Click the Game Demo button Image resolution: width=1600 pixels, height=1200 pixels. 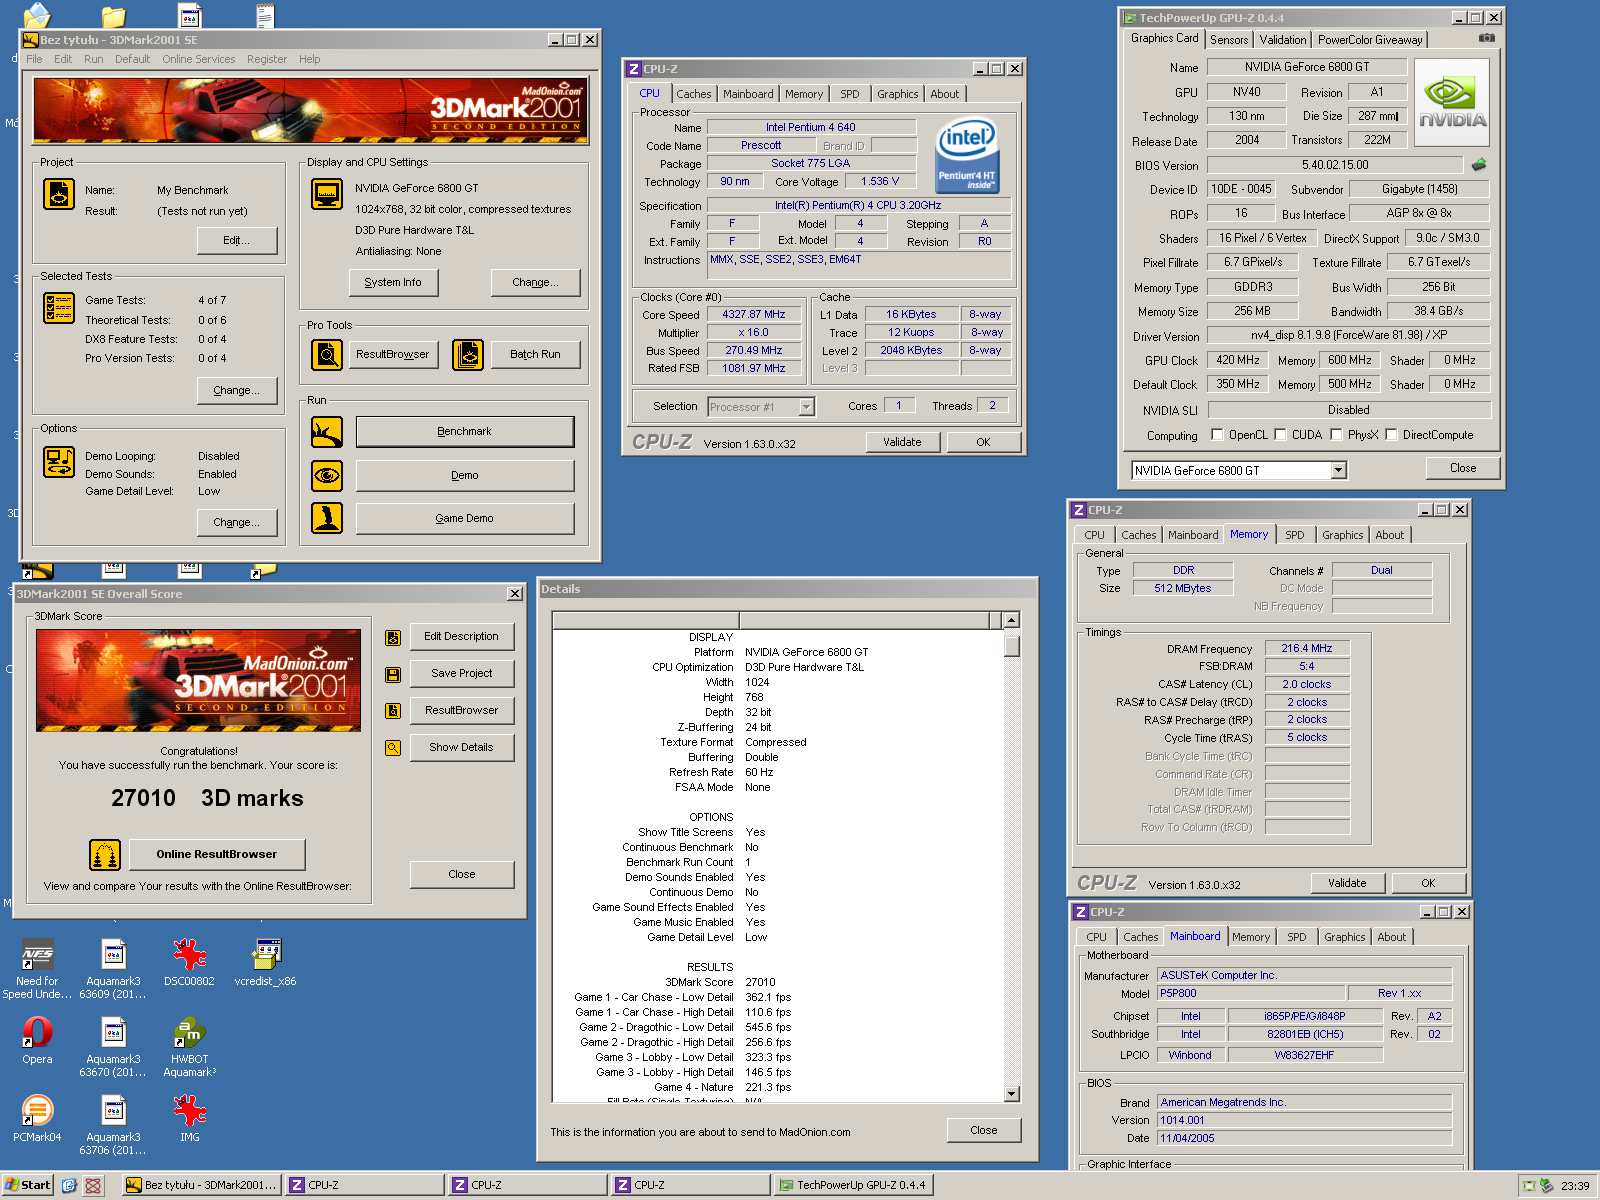click(x=465, y=518)
